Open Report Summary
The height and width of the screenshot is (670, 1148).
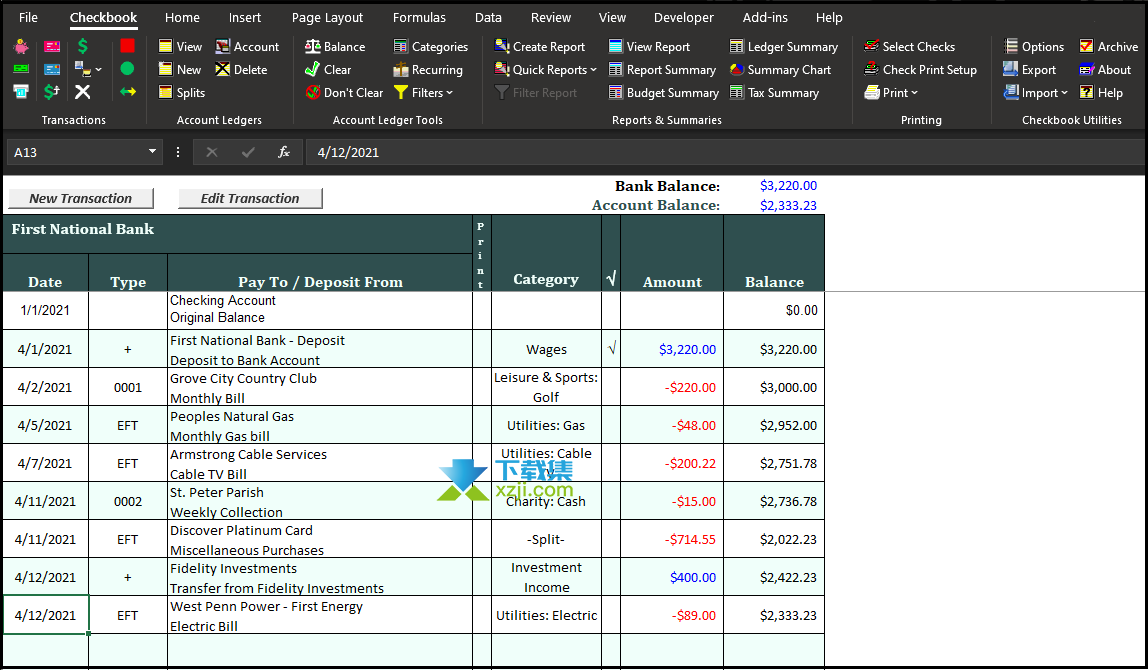663,70
